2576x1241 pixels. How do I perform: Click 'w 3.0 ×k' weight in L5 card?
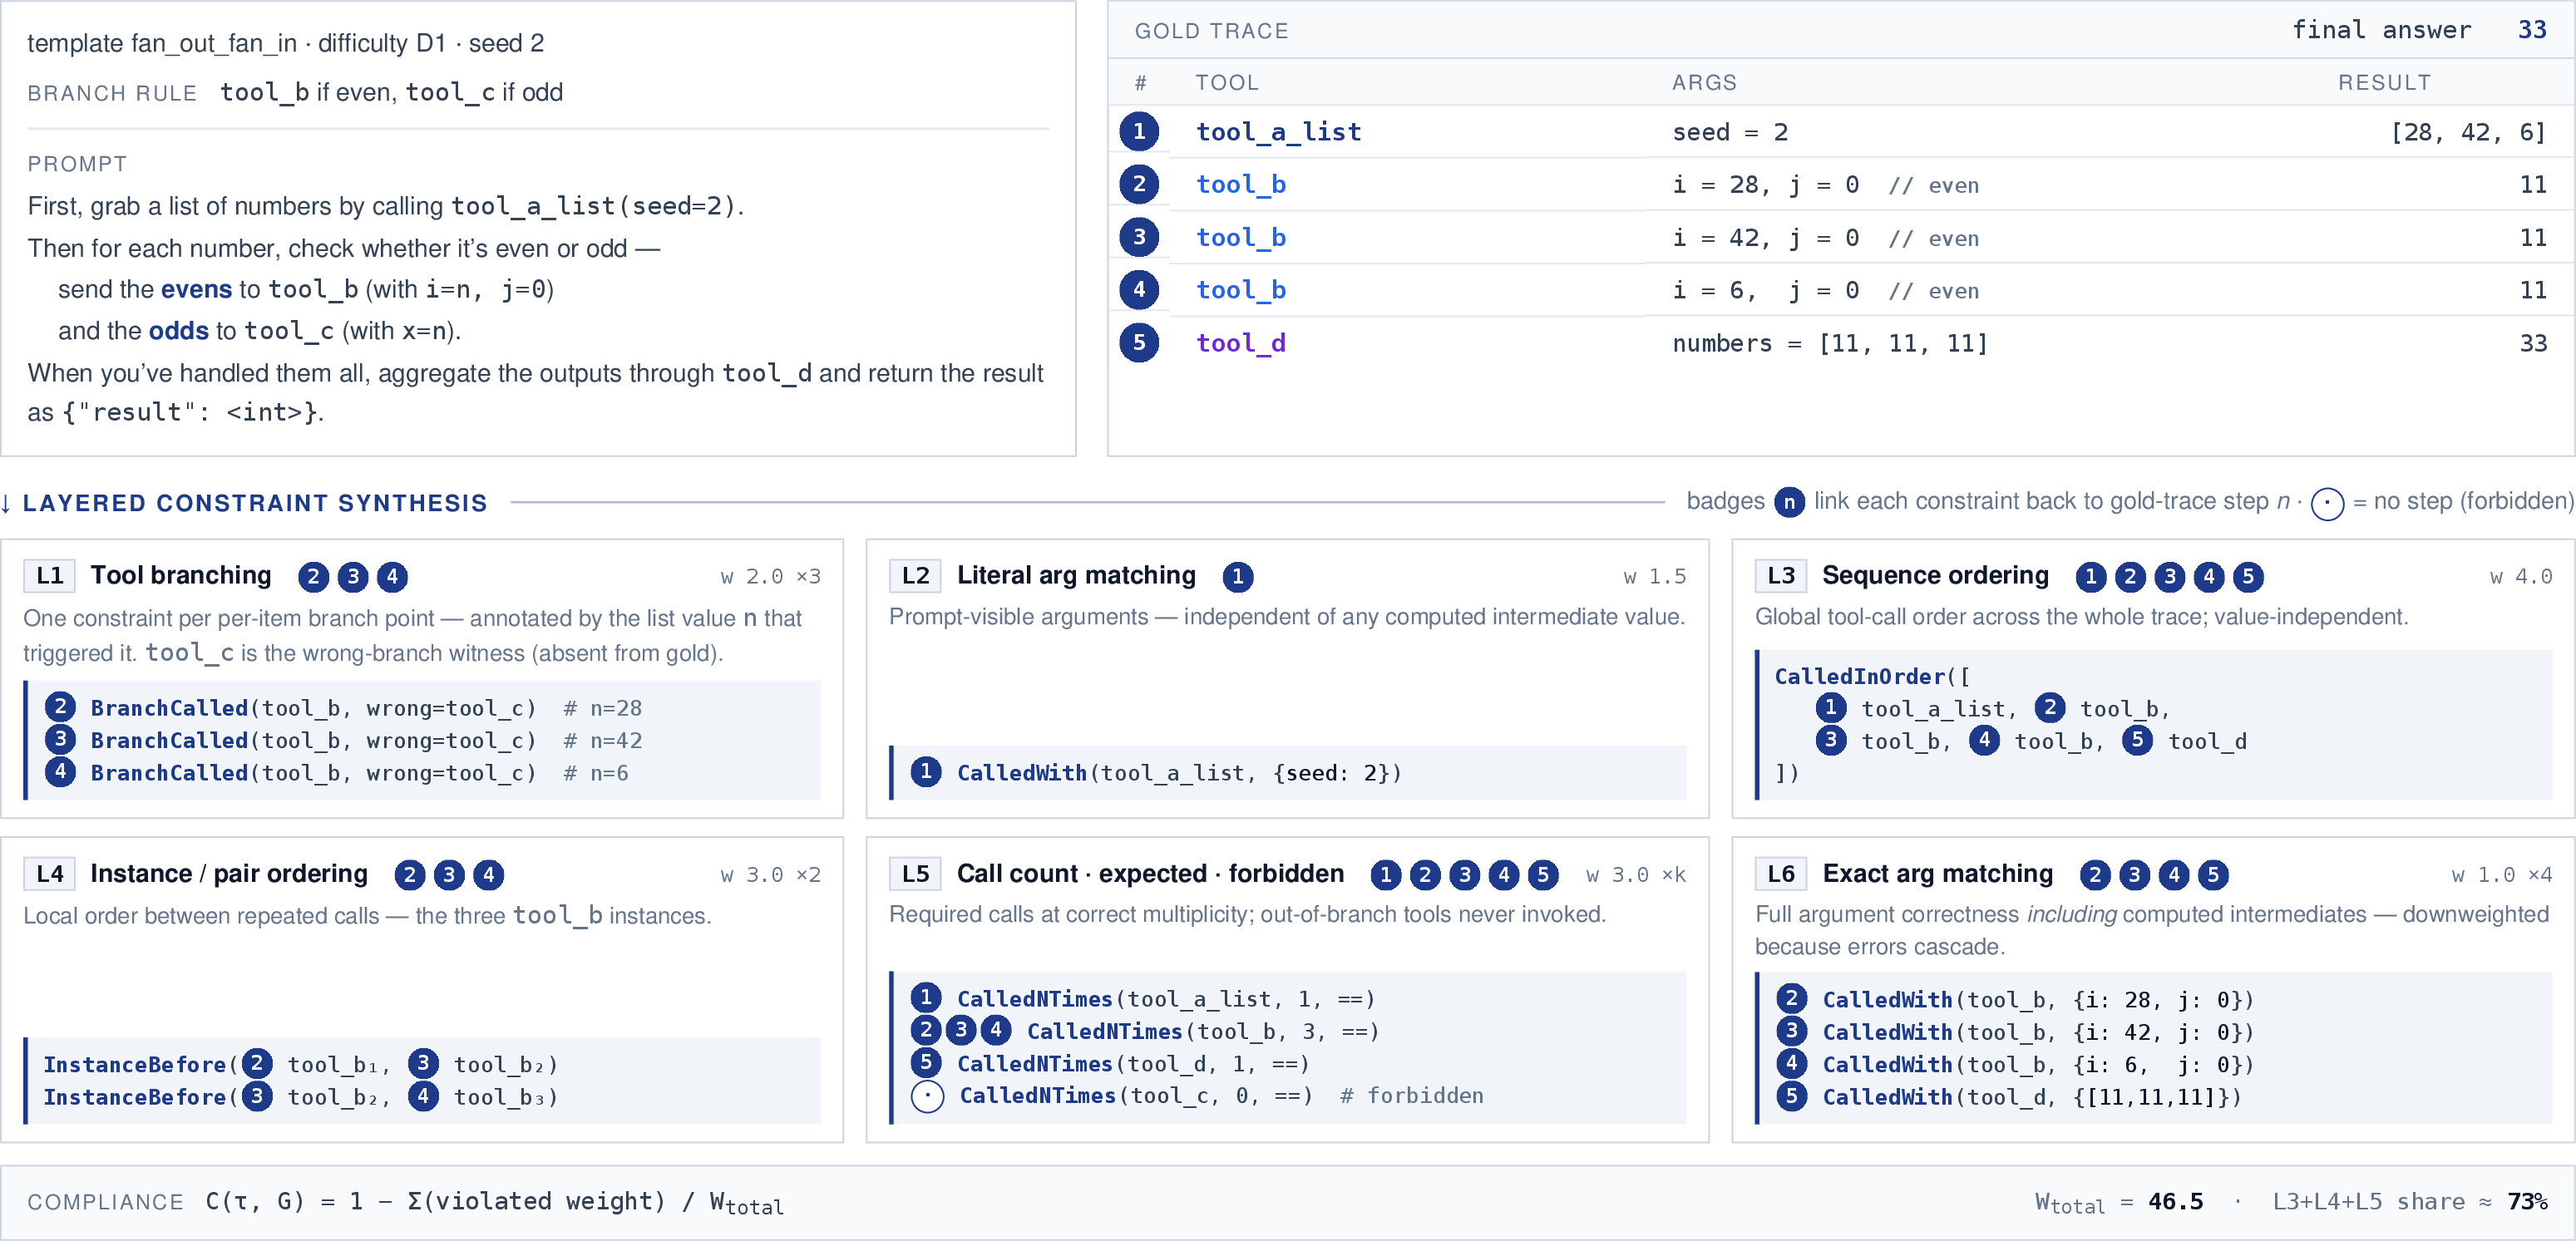coord(1636,876)
